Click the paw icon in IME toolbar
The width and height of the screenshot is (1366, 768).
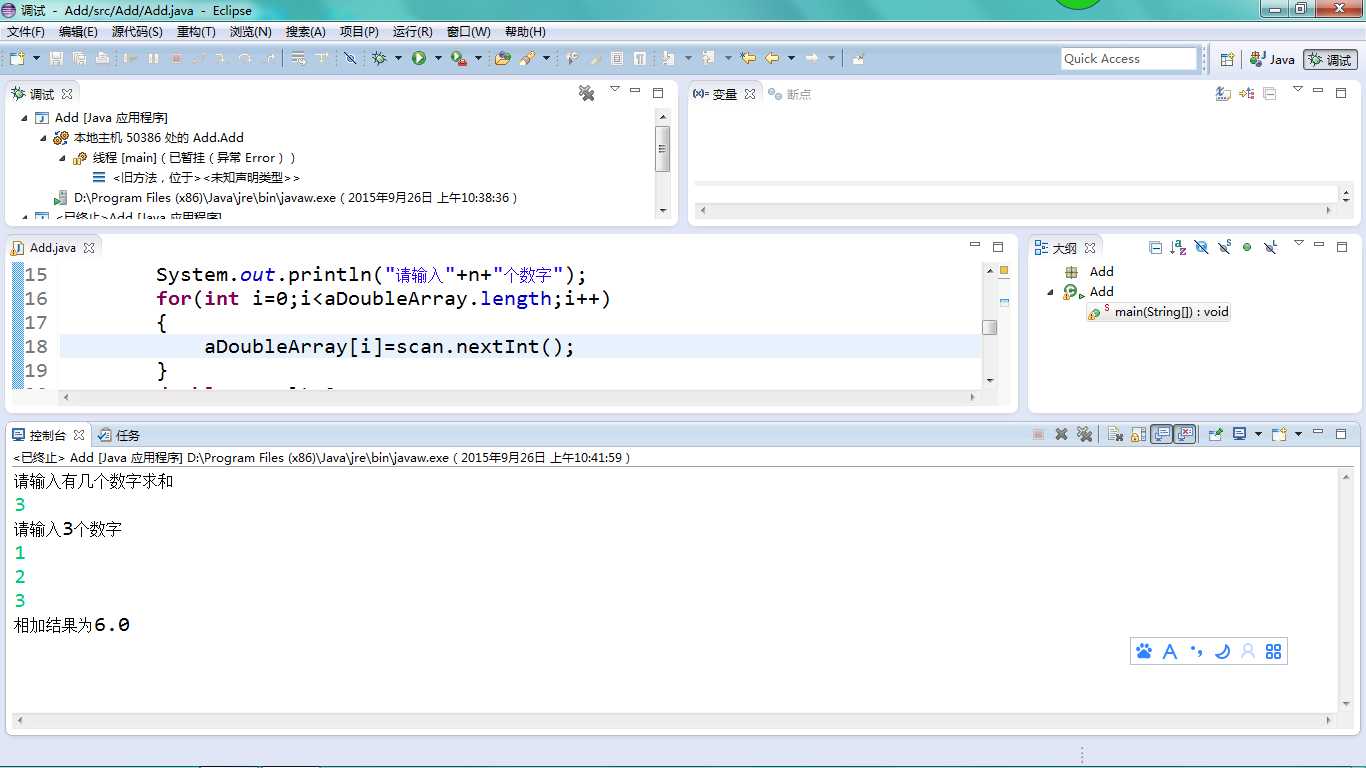[1144, 651]
